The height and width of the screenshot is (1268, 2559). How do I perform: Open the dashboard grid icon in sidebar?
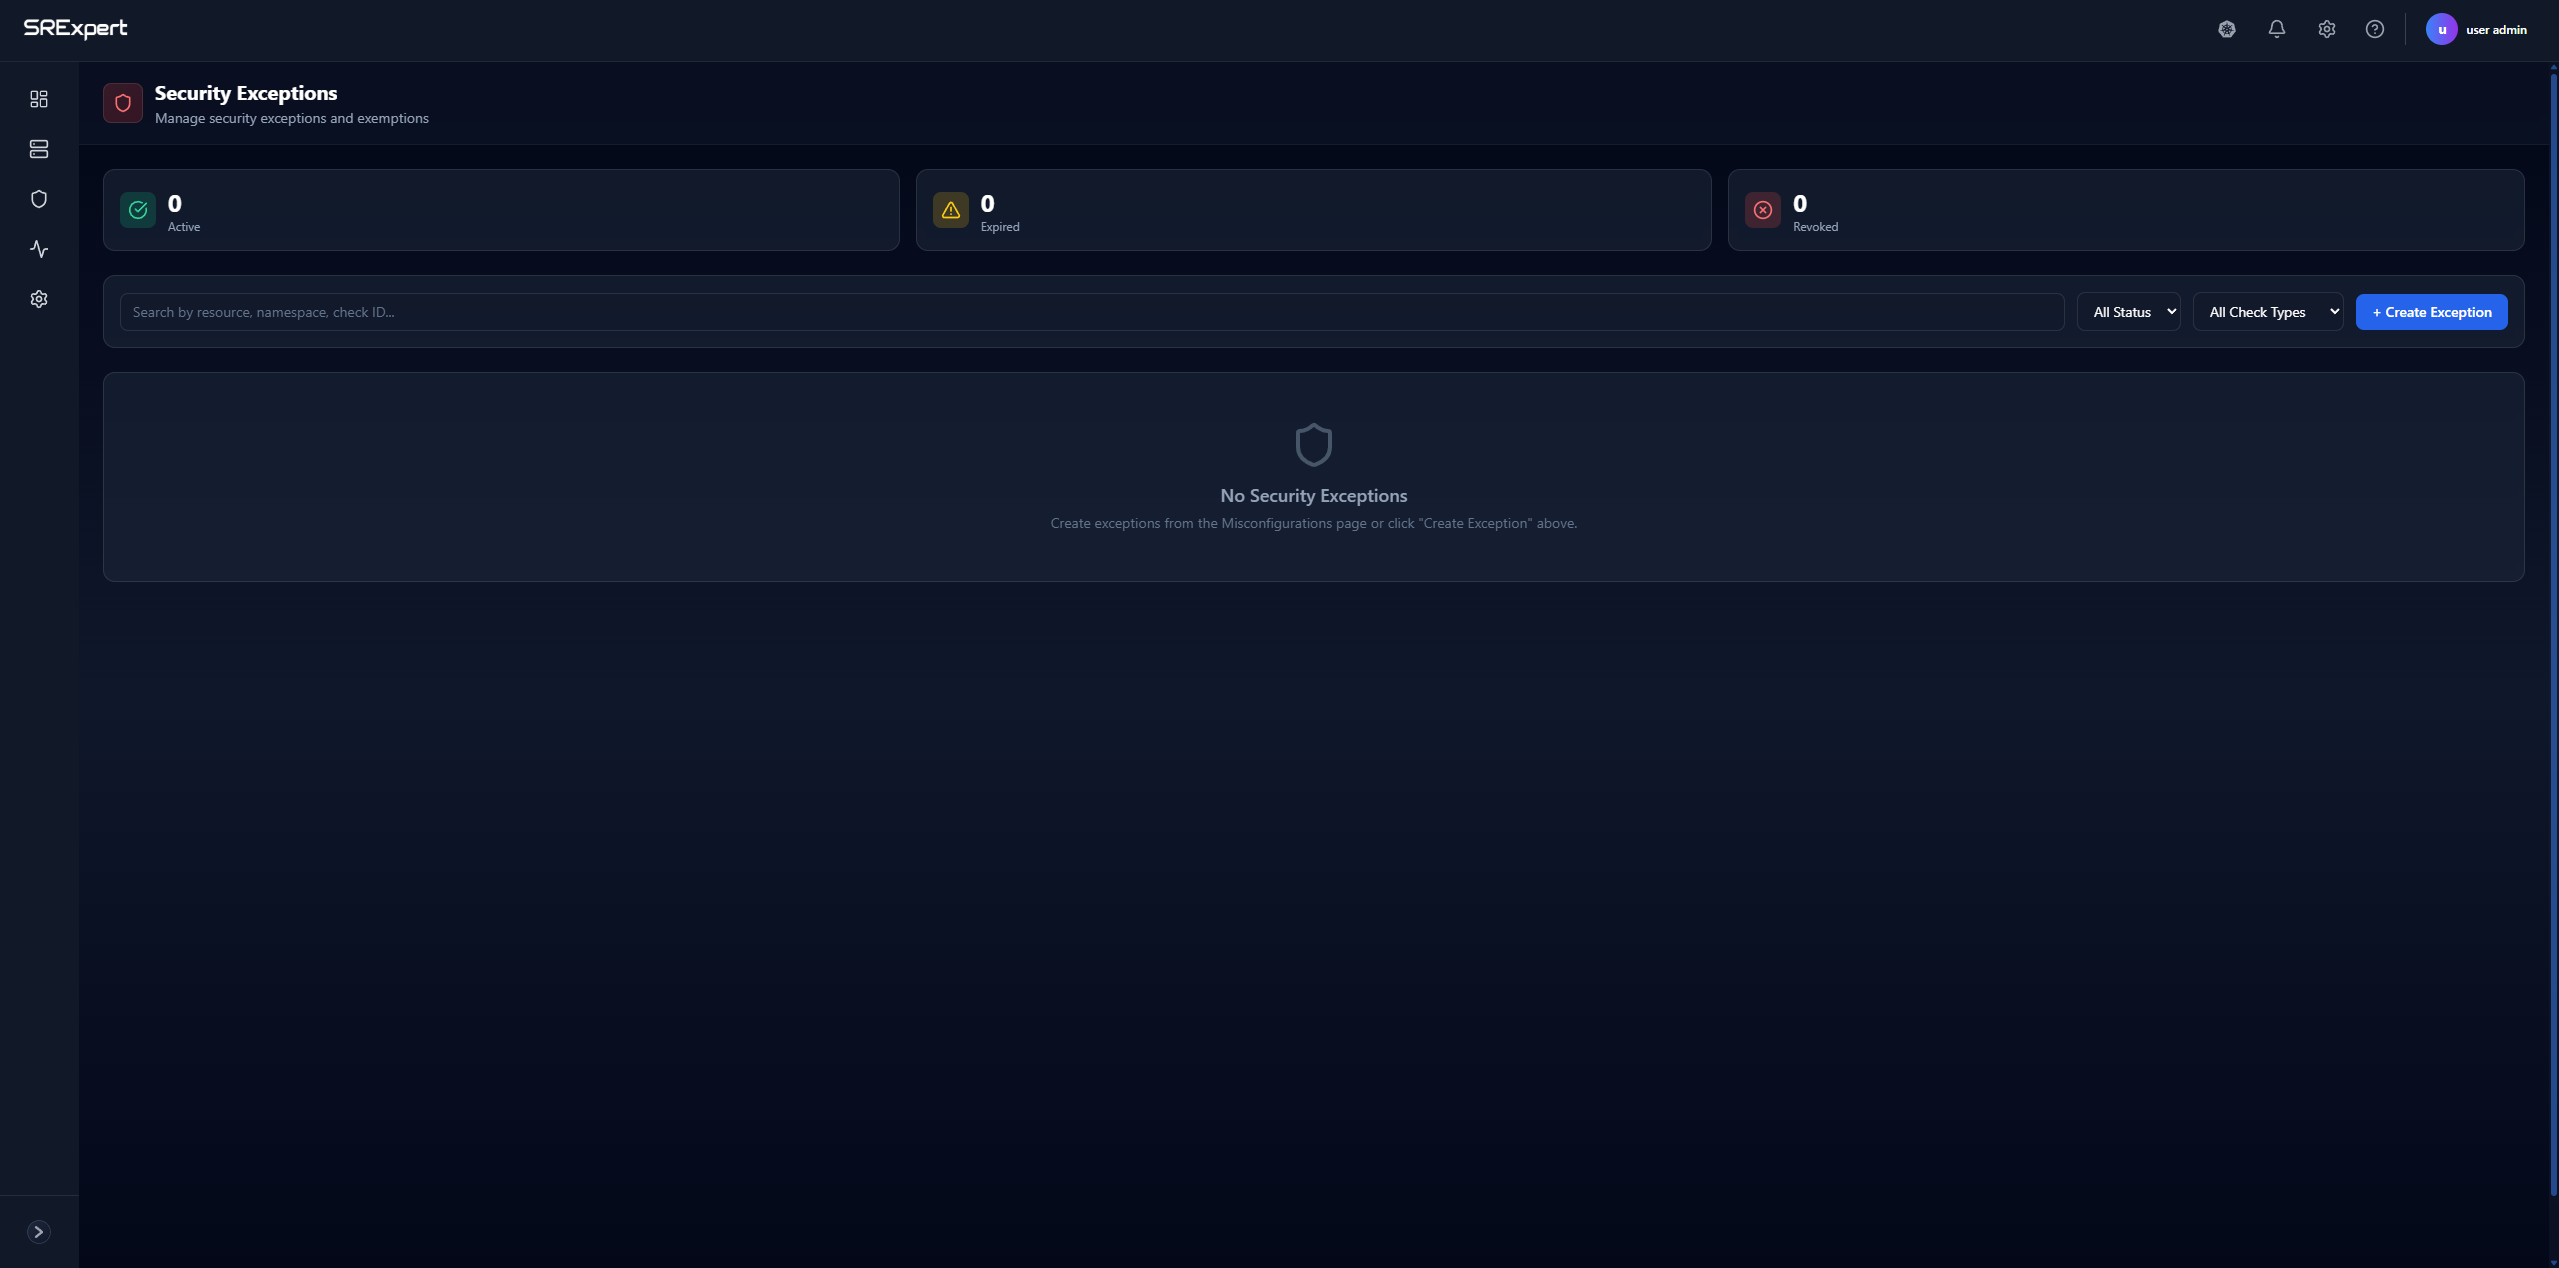pos(39,99)
